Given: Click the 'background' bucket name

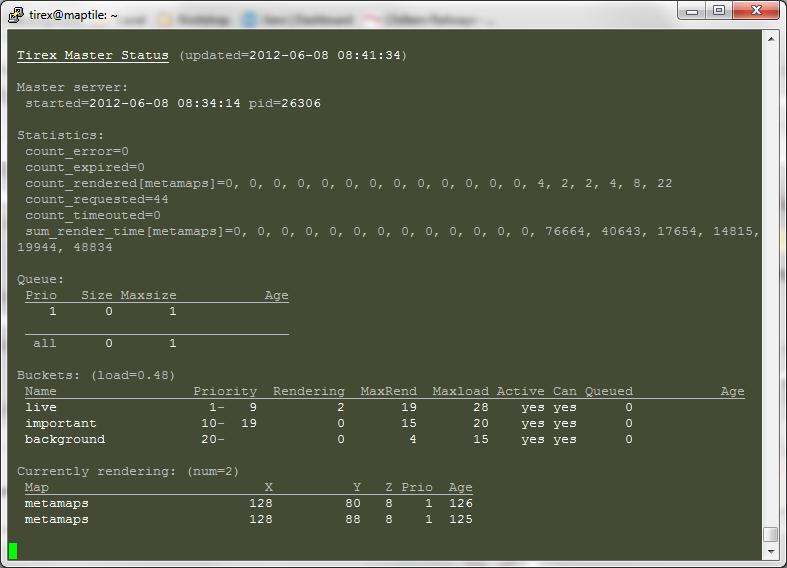Looking at the screenshot, I should [x=65, y=440].
